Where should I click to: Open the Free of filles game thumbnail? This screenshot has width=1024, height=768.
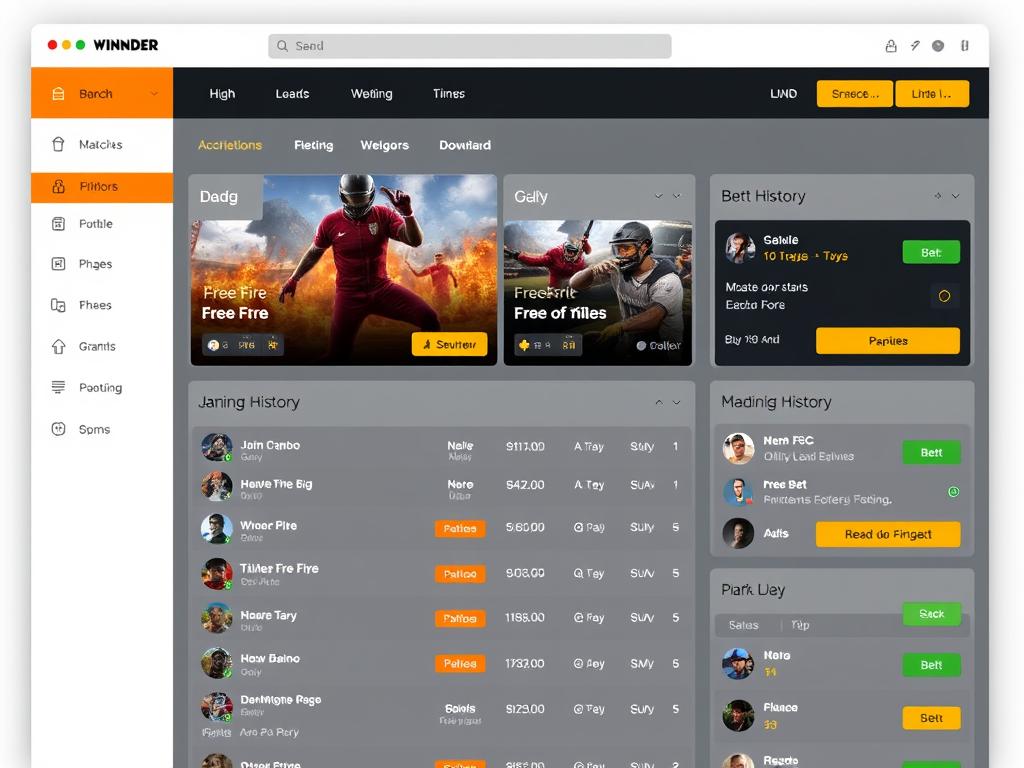point(598,293)
